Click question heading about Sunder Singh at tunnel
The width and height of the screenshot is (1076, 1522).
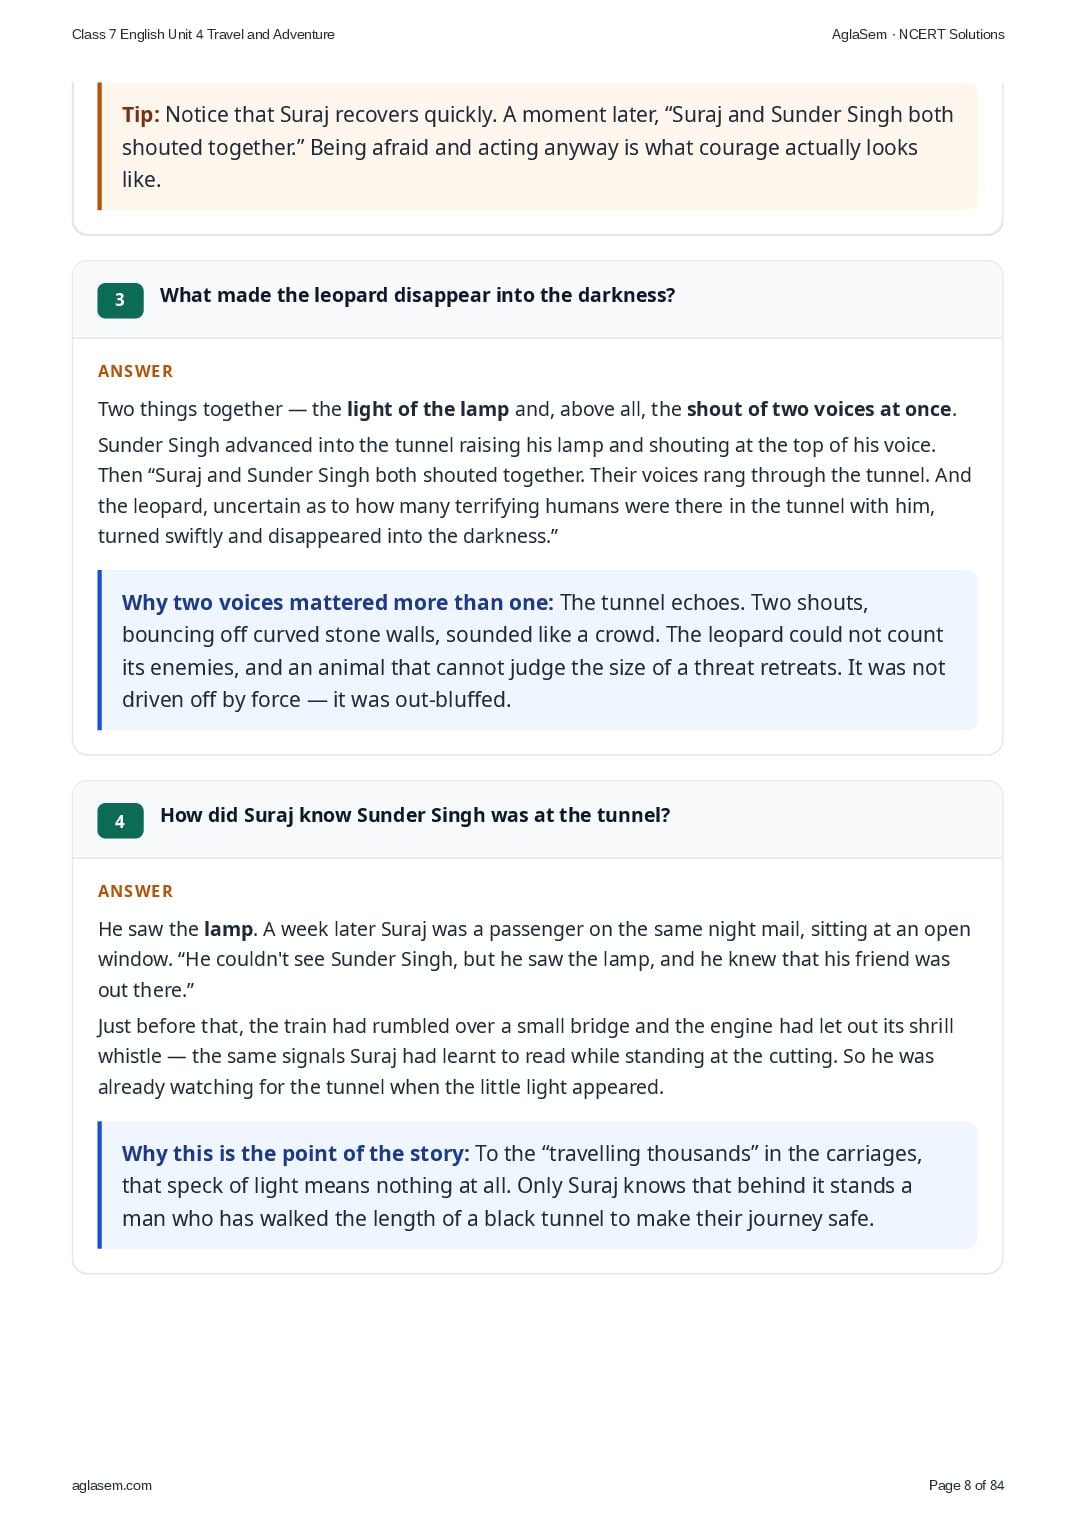[x=415, y=815]
